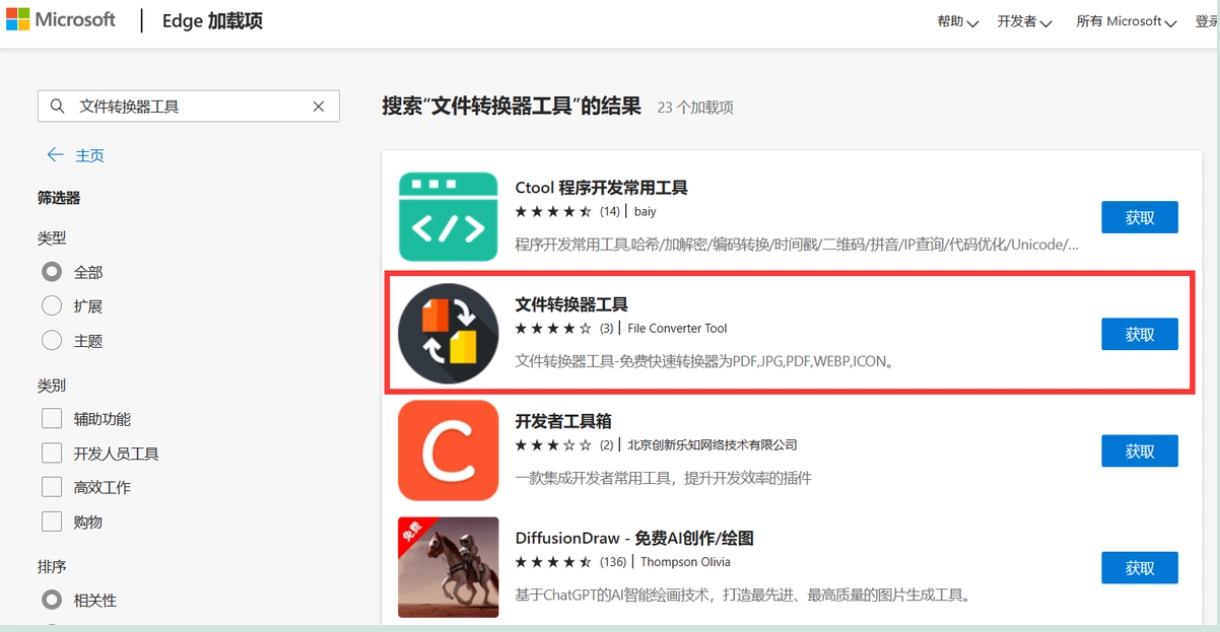The height and width of the screenshot is (632, 1220).
Task: Click the 文件转换器工具 description text
Action: pos(704,361)
